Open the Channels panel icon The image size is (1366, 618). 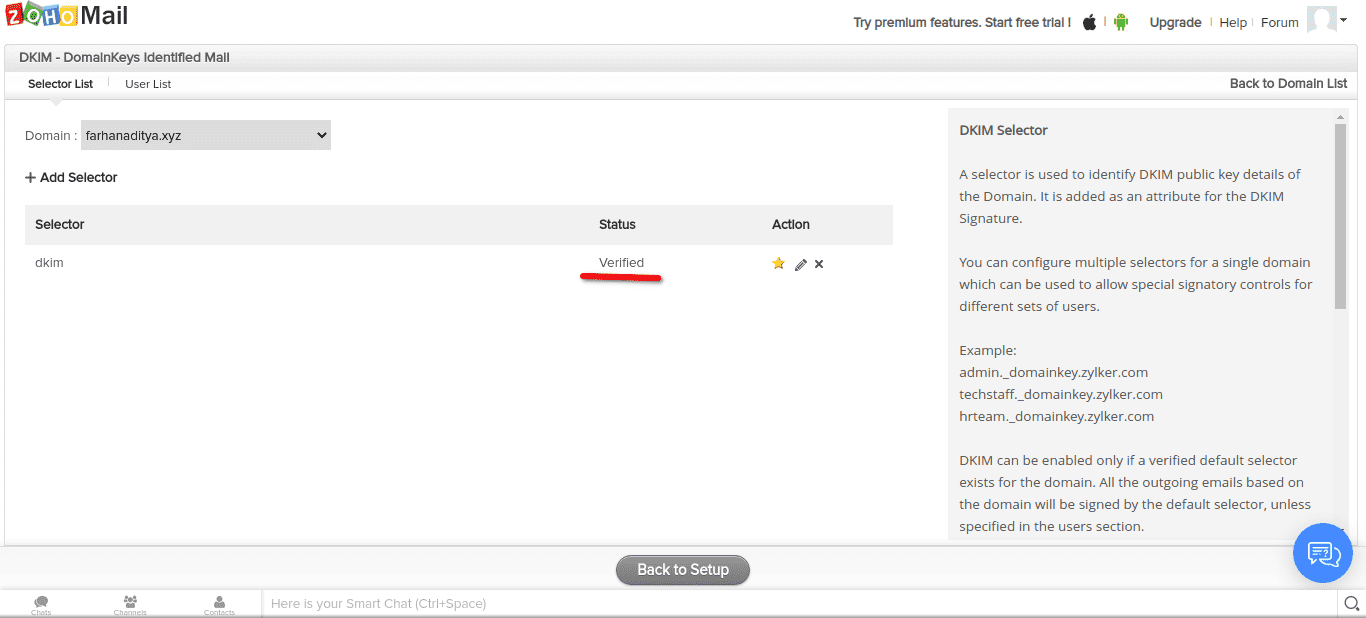tap(129, 603)
